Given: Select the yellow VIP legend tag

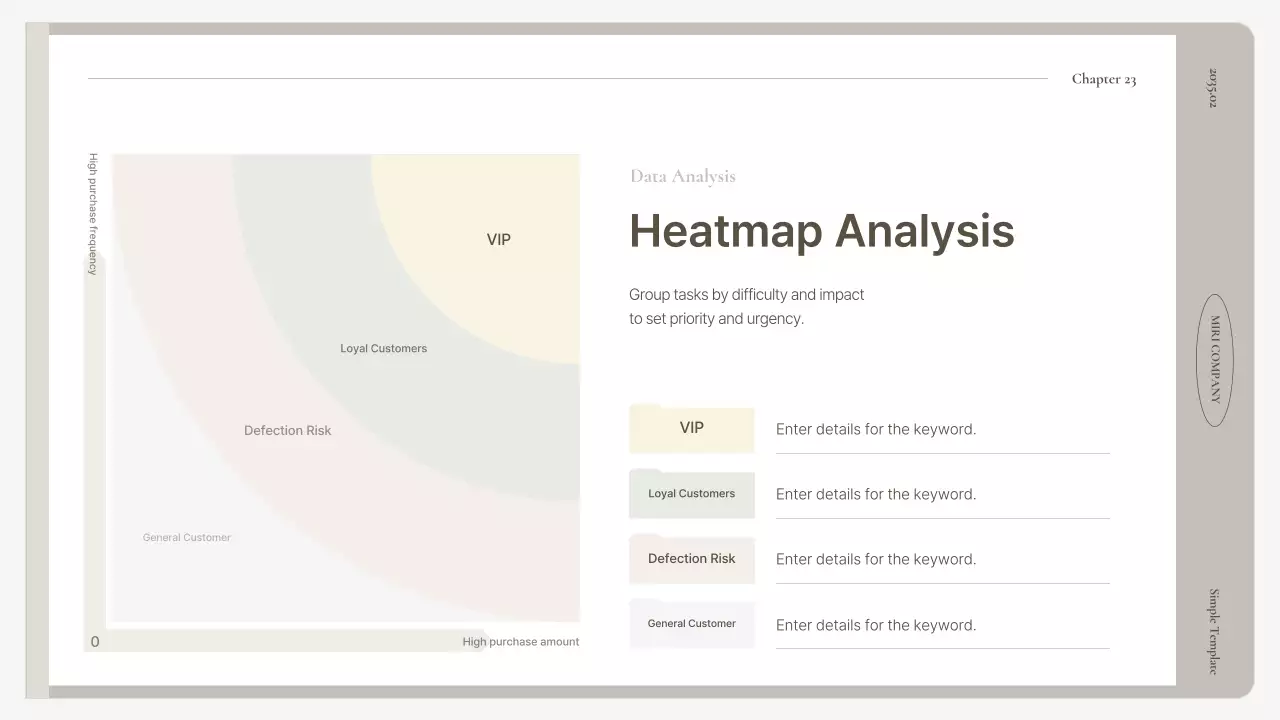Looking at the screenshot, I should pyautogui.click(x=691, y=429).
